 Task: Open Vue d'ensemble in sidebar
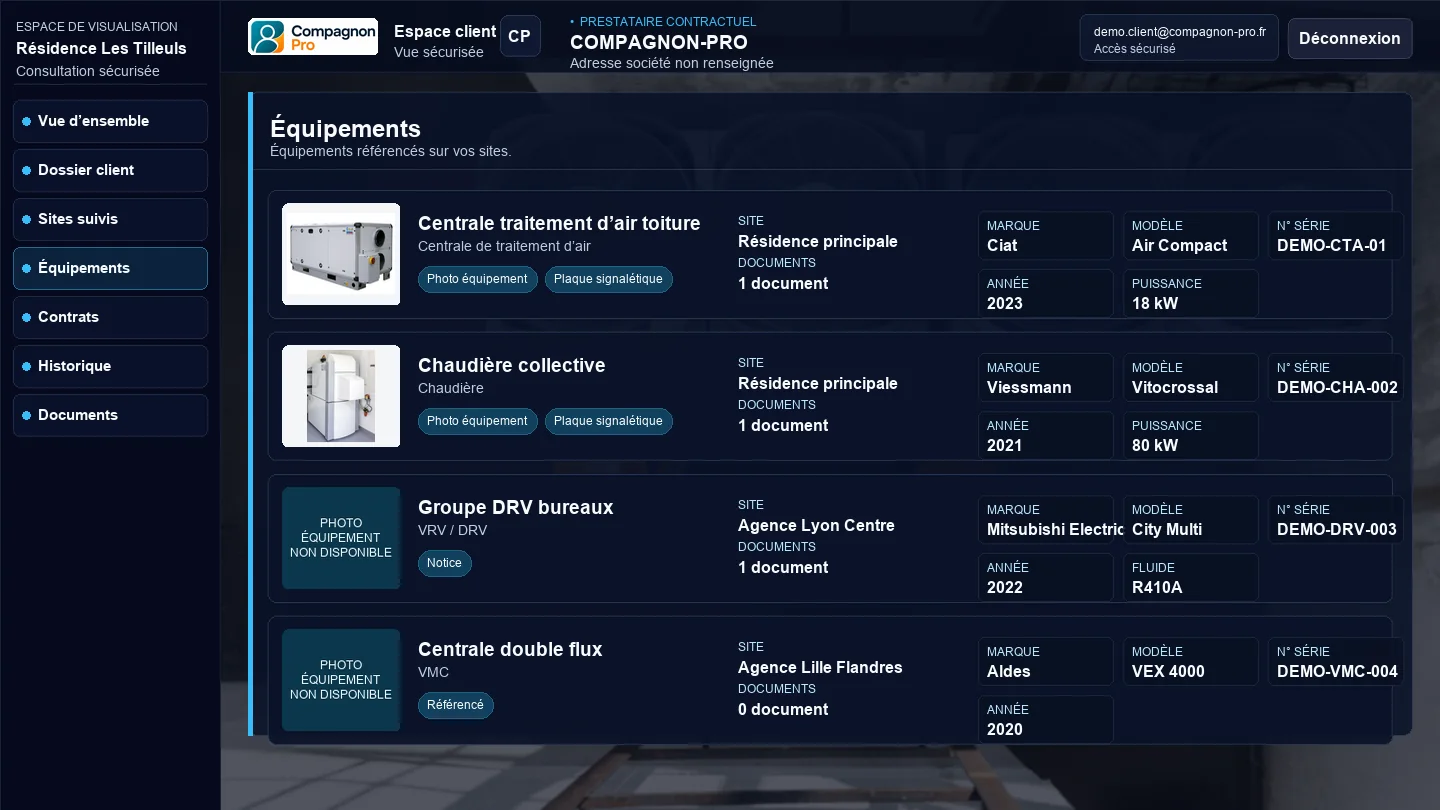tap(110, 121)
